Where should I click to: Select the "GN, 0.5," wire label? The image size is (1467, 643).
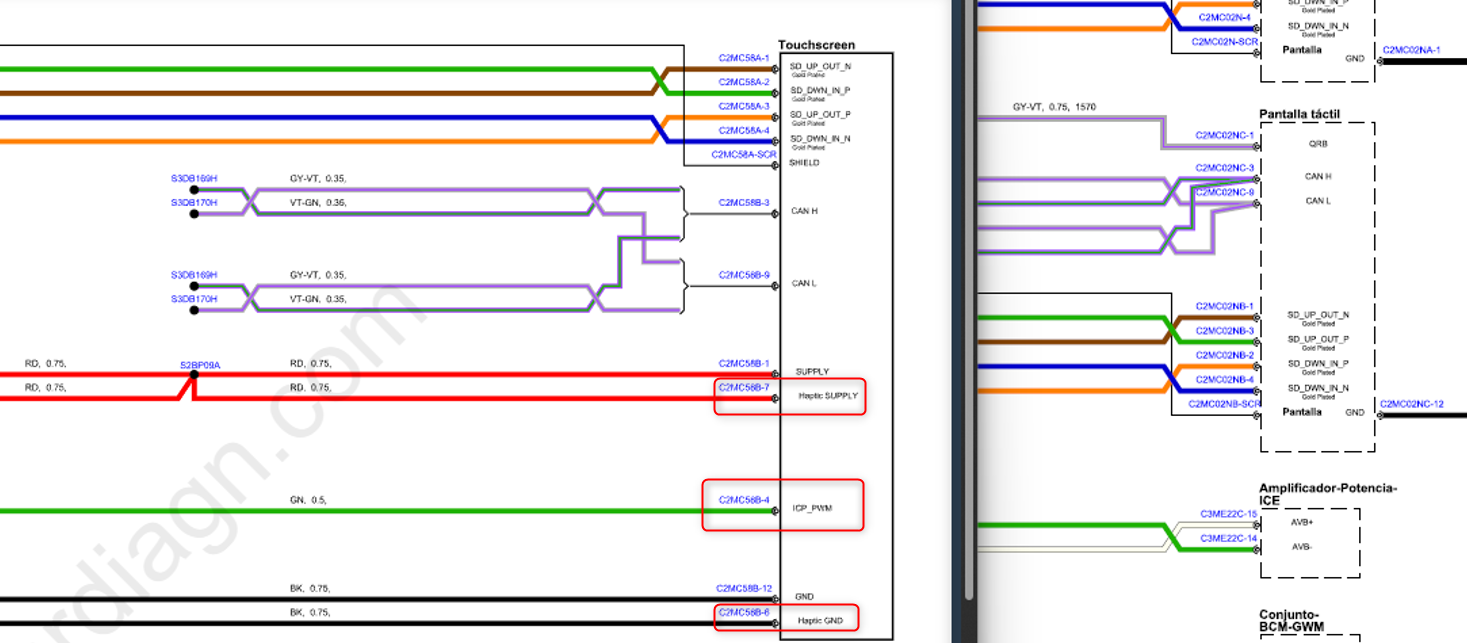pos(308,499)
